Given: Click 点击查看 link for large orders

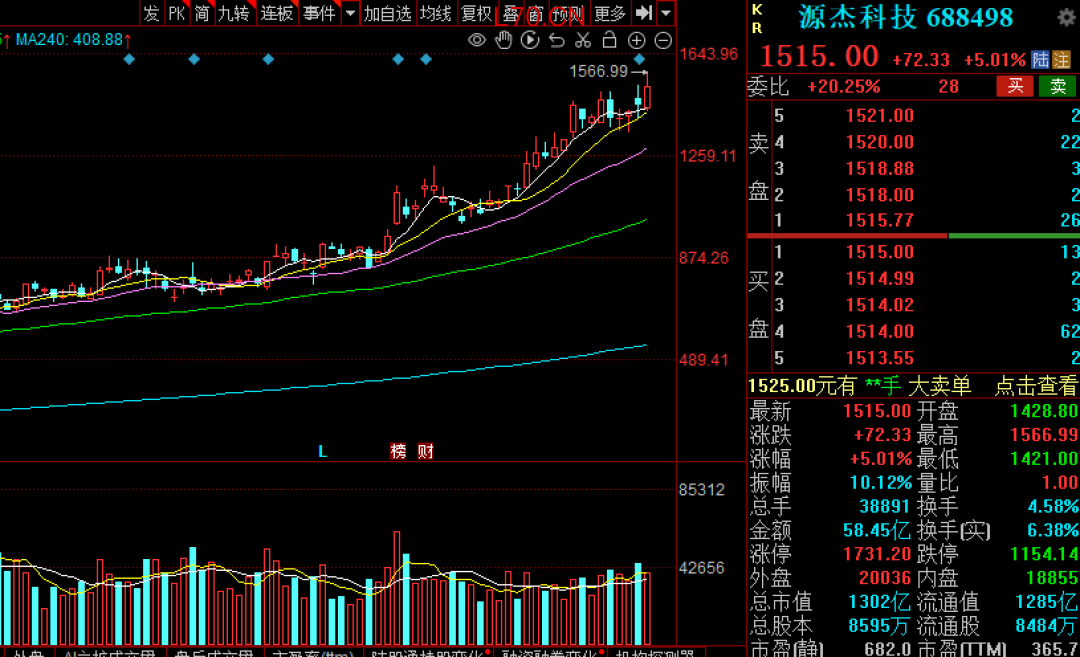Looking at the screenshot, I should coord(1035,386).
